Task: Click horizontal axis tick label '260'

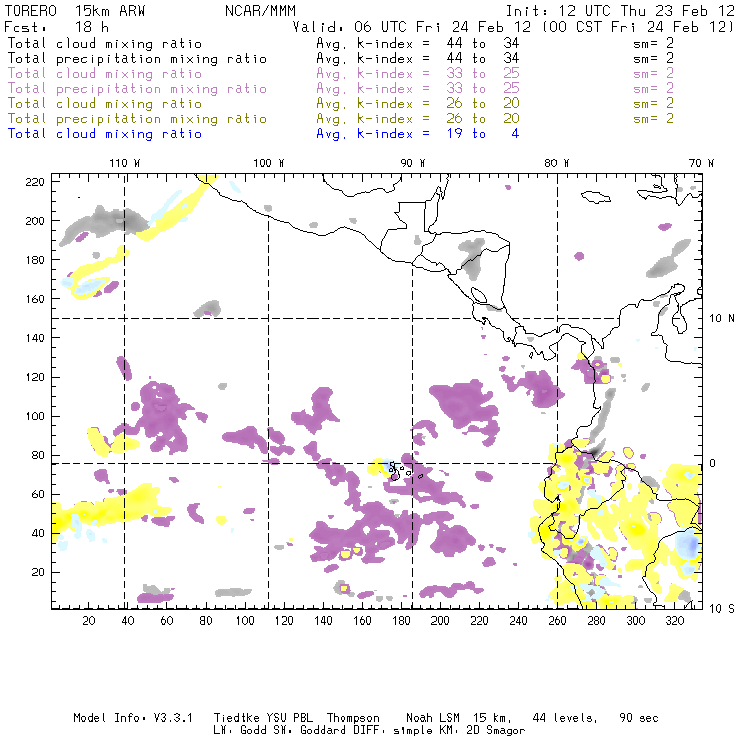Action: pyautogui.click(x=557, y=621)
